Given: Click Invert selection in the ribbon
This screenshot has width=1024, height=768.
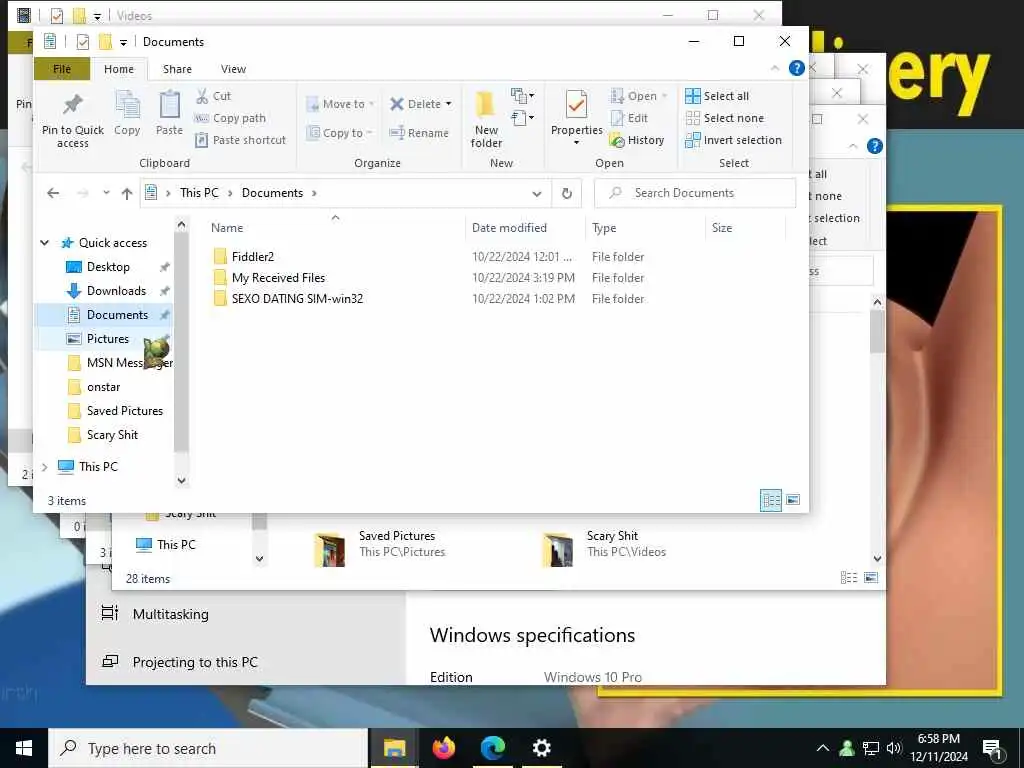Looking at the screenshot, I should point(733,140).
